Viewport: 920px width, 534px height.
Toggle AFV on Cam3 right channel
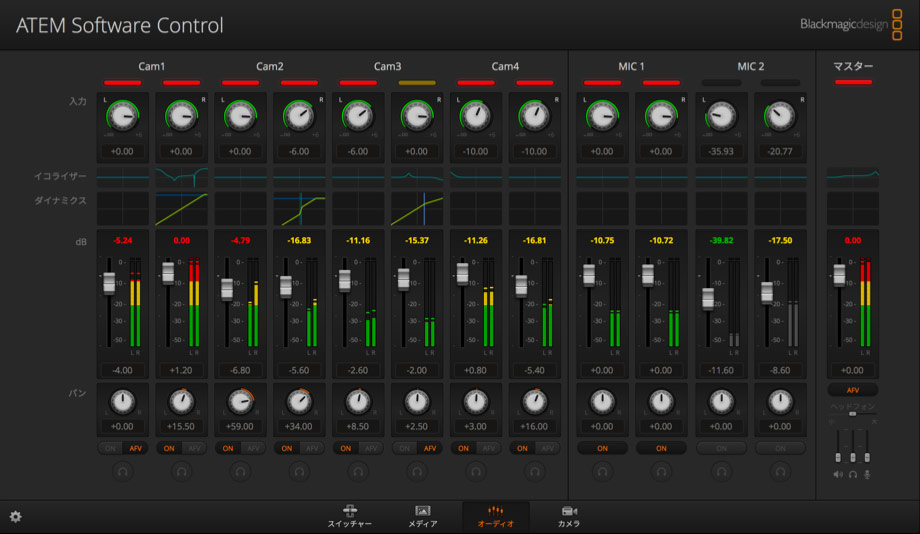click(430, 448)
